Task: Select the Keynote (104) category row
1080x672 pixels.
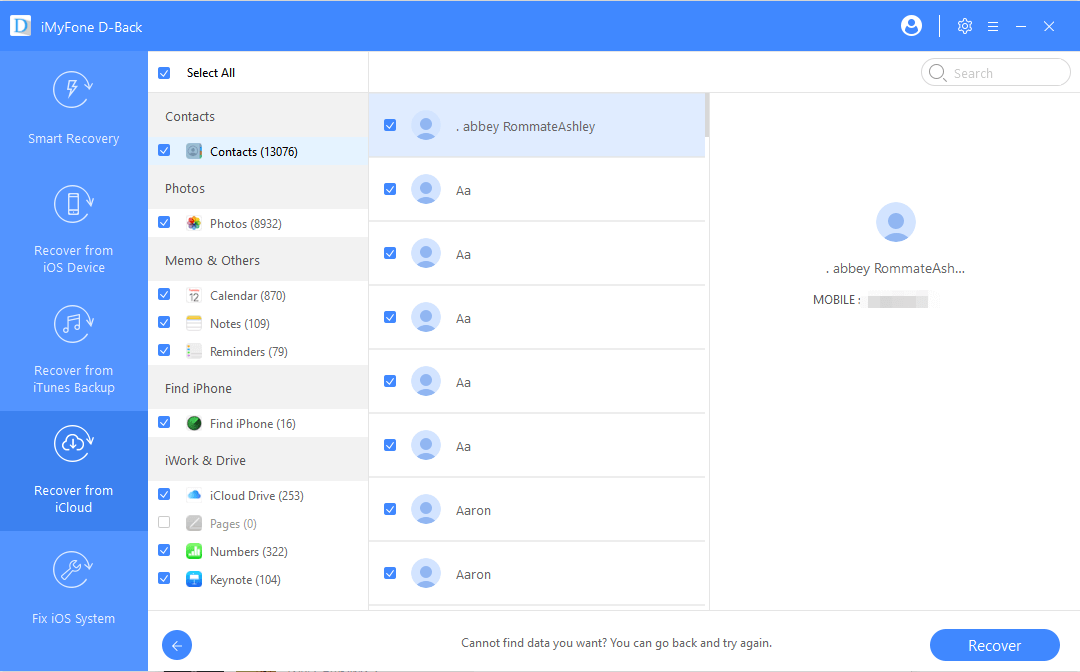Action: coord(258,579)
